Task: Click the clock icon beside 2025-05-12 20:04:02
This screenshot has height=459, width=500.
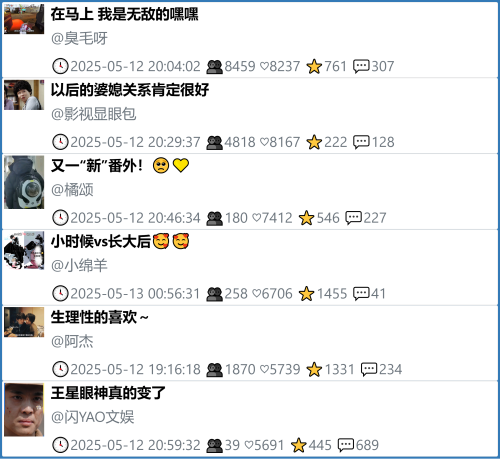Action: coord(60,66)
